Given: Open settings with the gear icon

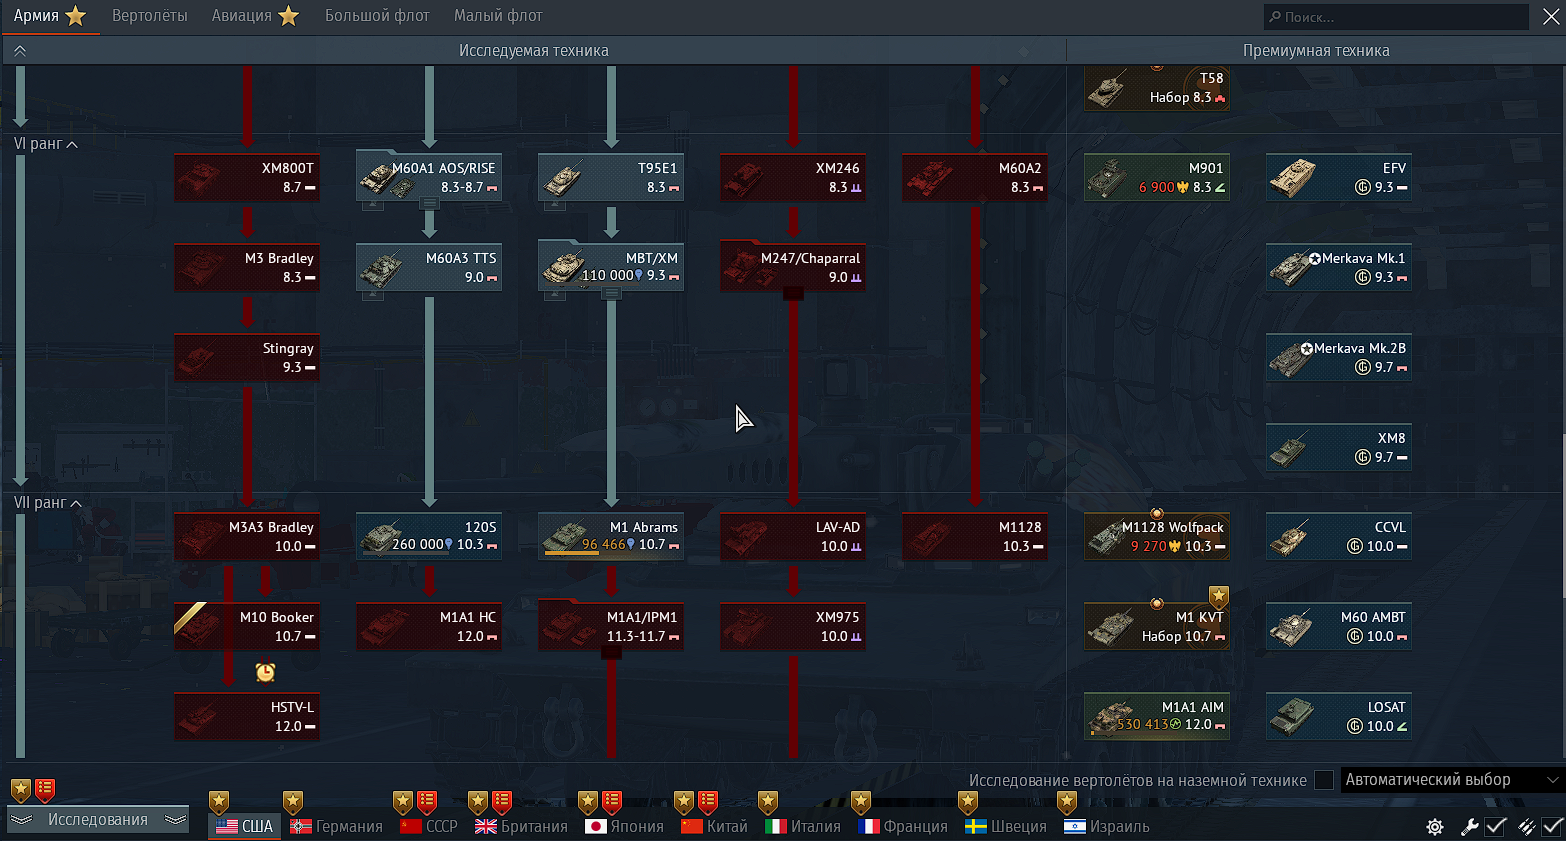Looking at the screenshot, I should tap(1435, 827).
